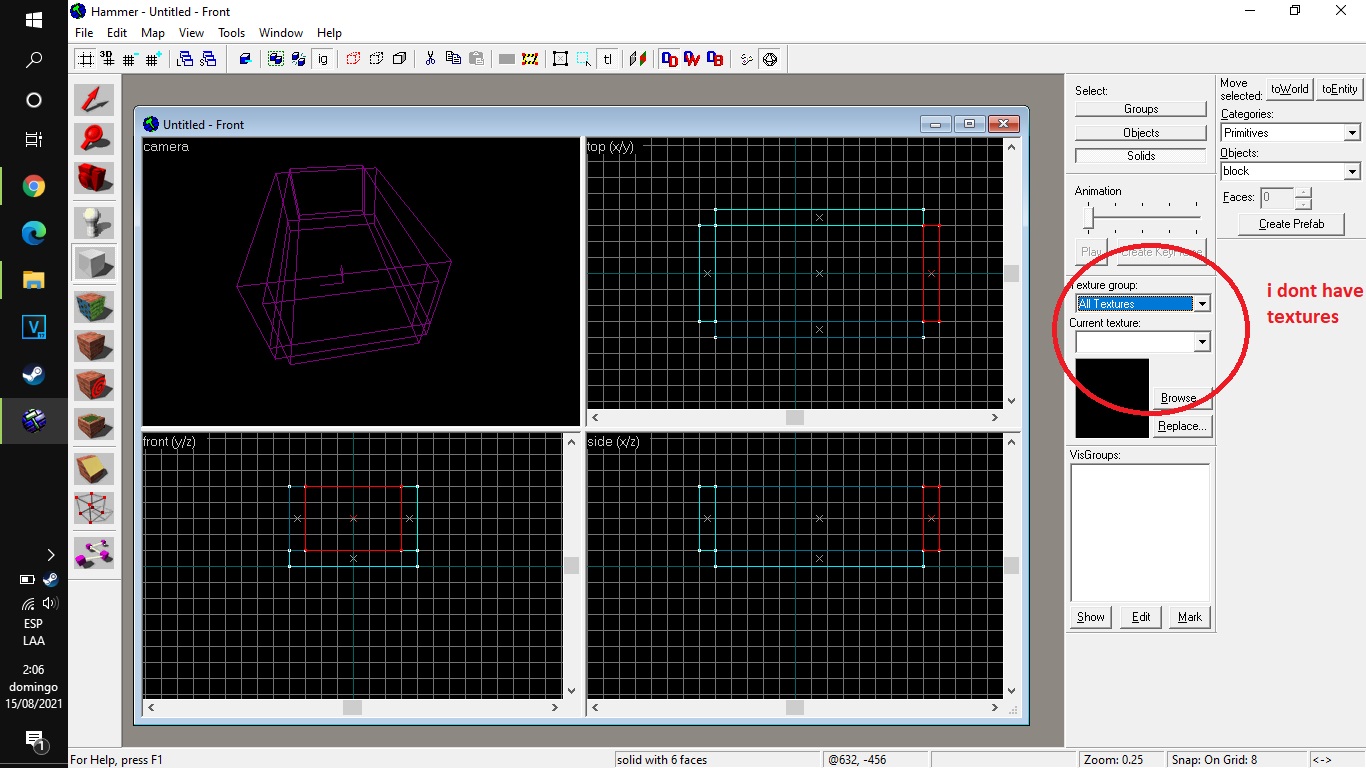The image size is (1366, 768).
Task: Click the green-topped brick cube tool
Action: 94,423
